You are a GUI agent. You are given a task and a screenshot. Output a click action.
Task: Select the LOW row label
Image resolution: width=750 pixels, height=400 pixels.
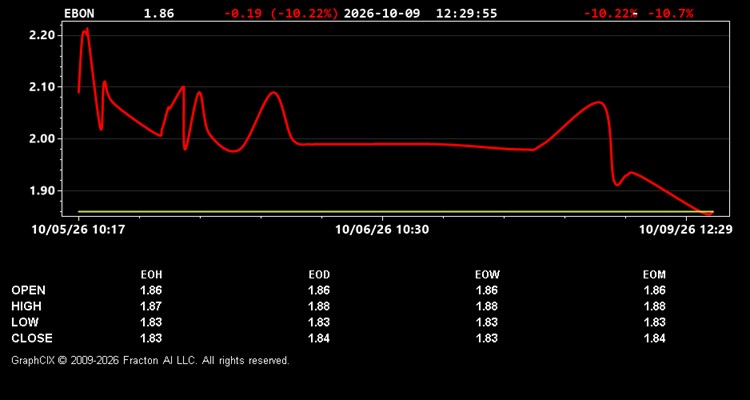coord(25,322)
